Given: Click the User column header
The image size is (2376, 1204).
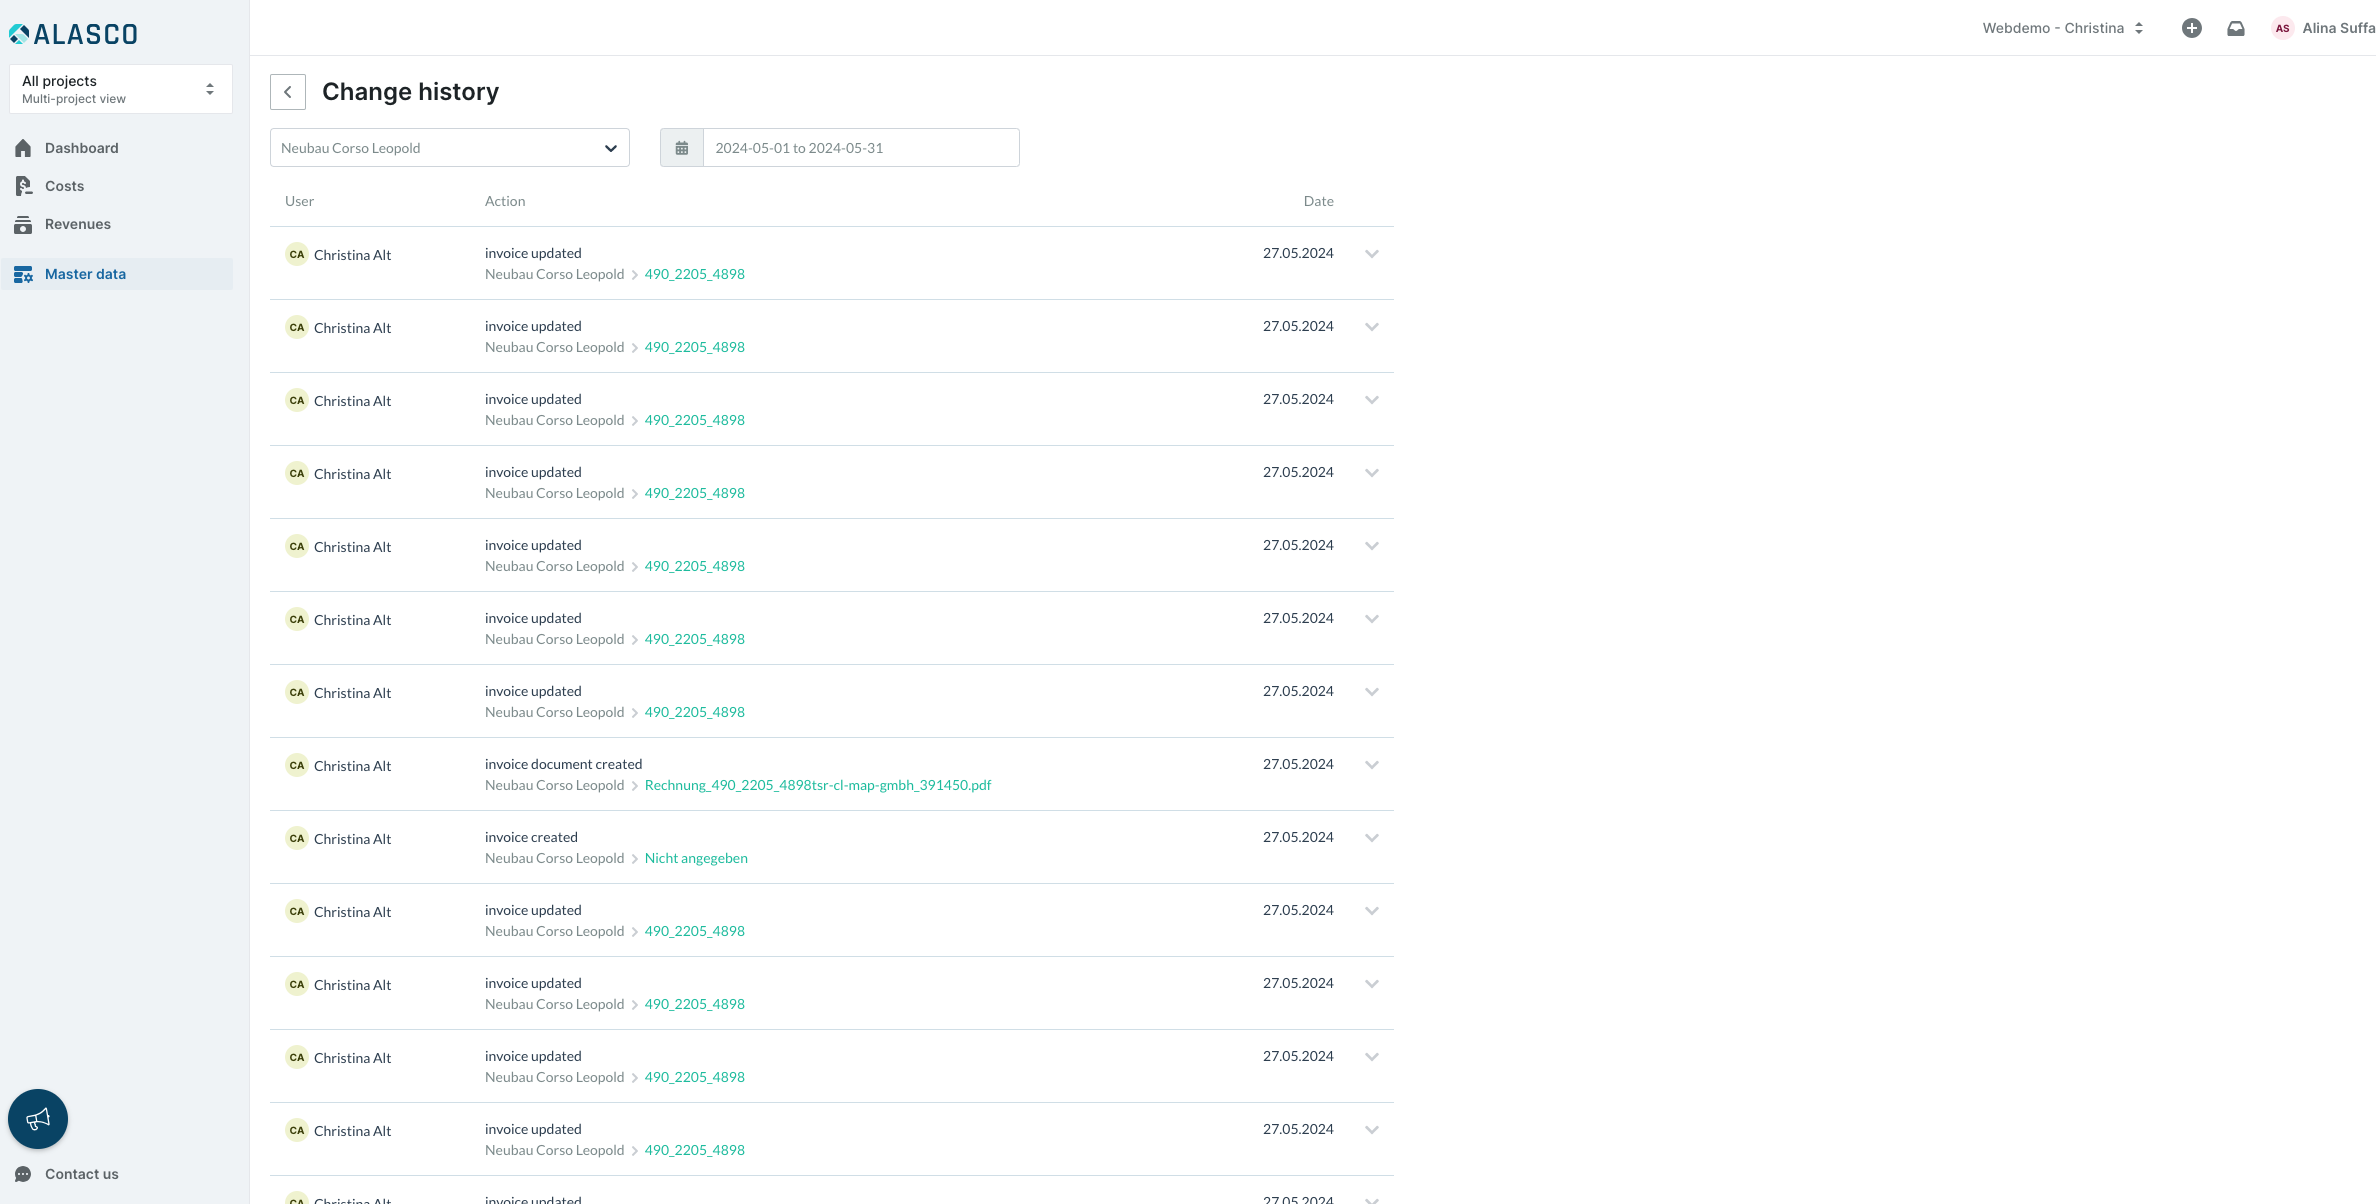Looking at the screenshot, I should (299, 201).
